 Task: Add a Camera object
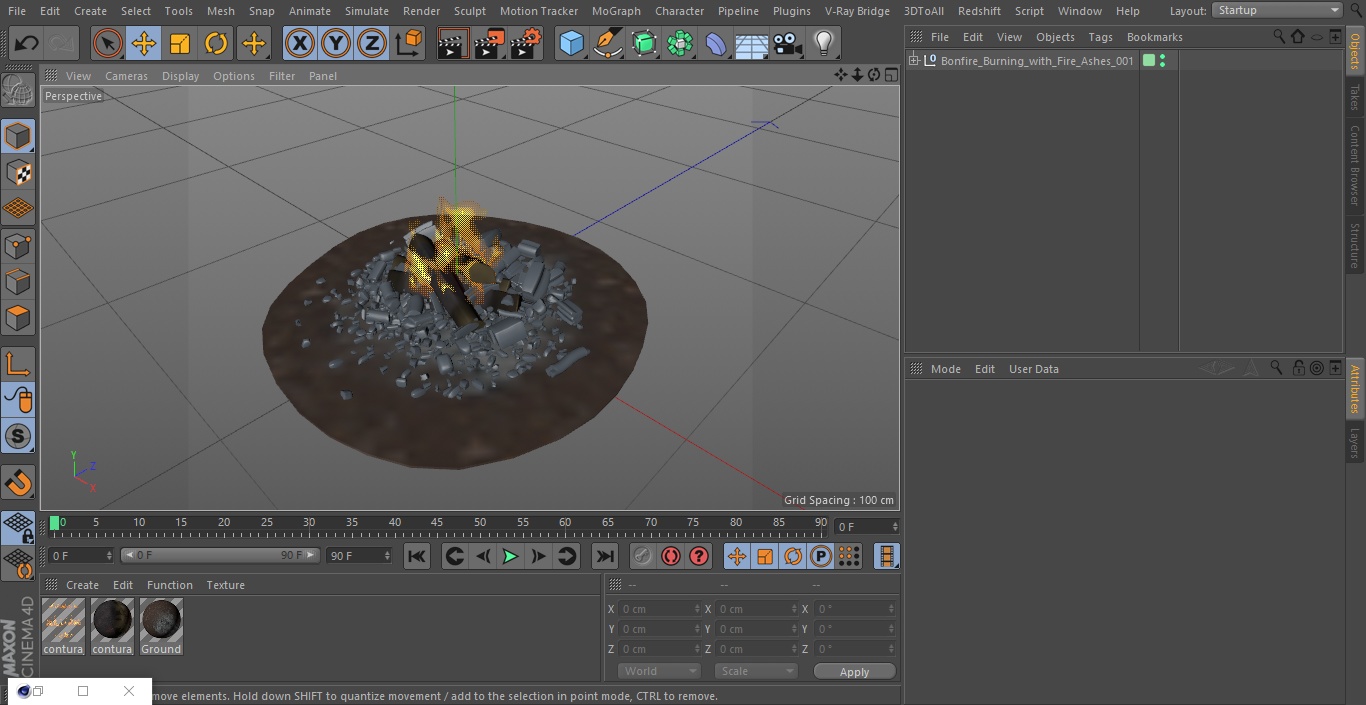point(788,44)
